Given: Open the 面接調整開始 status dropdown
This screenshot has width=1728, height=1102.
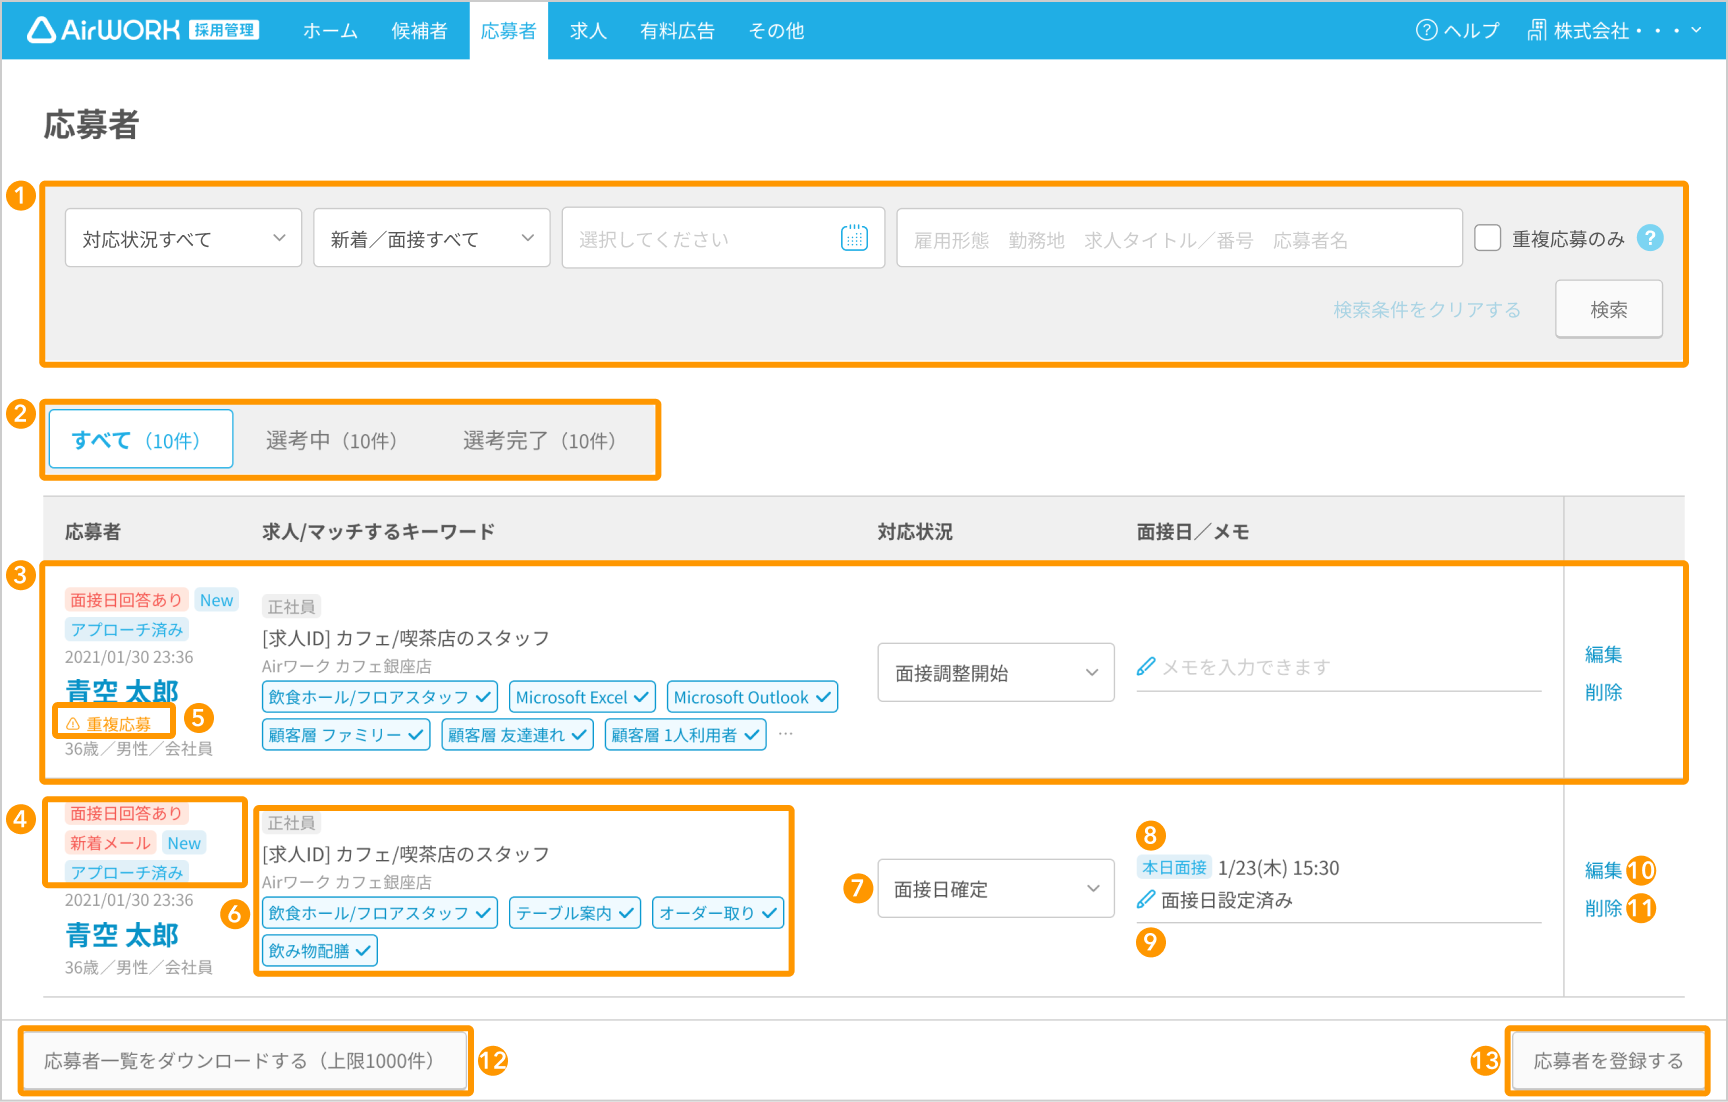Looking at the screenshot, I should [x=996, y=673].
